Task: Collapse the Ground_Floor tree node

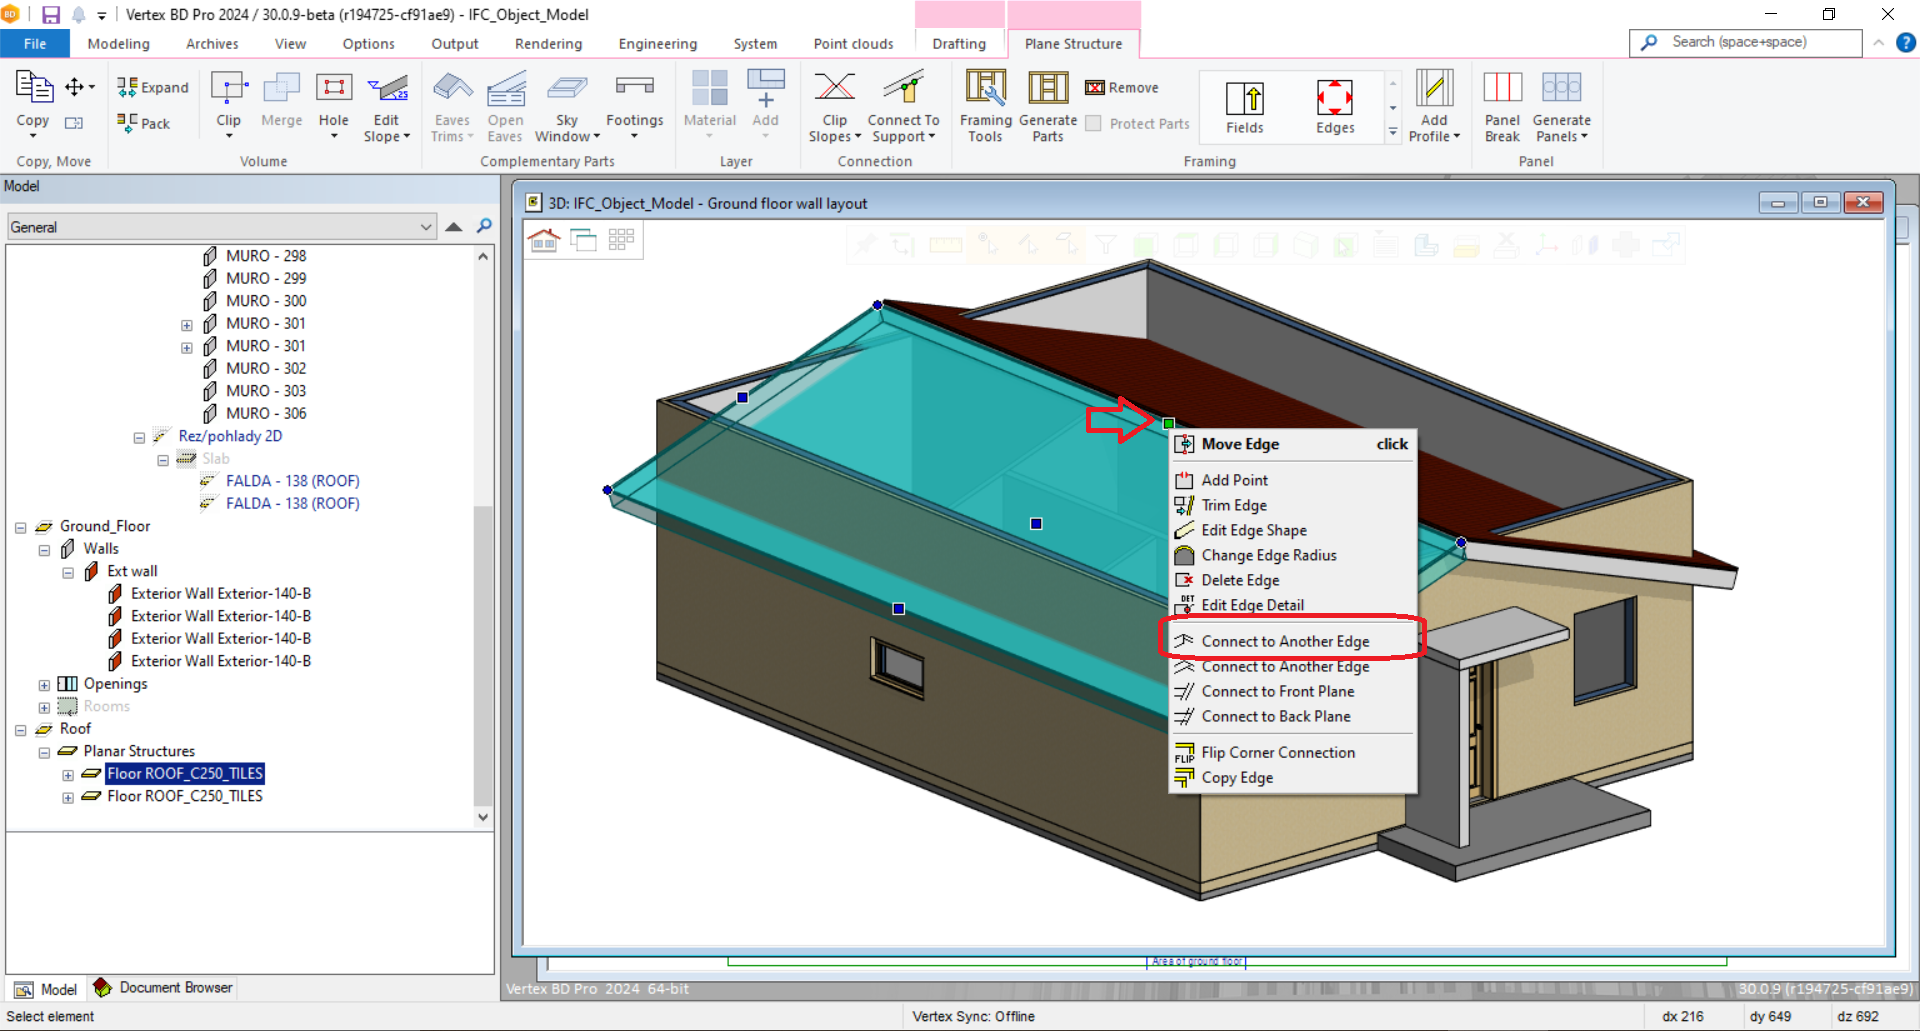Action: tap(21, 528)
